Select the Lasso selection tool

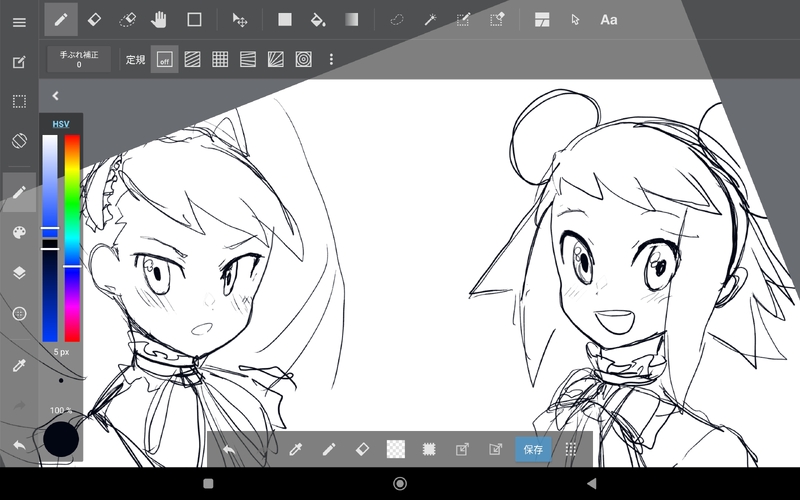click(396, 19)
